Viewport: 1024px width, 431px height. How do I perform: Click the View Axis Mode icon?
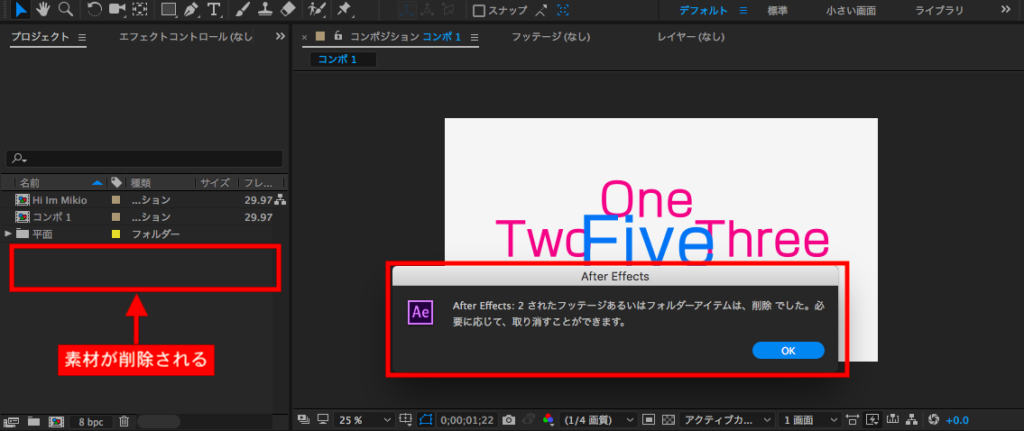click(x=448, y=10)
